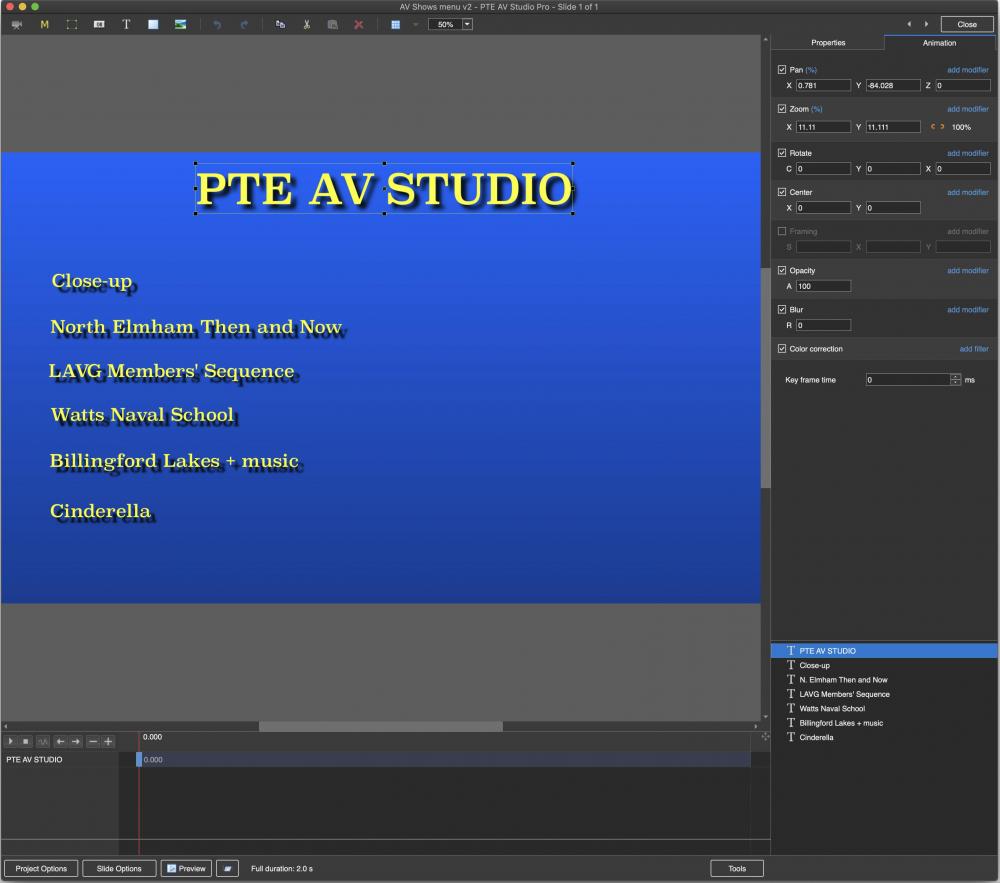Open the grid options arrow beside the grid icon
Screen dimensions: 1000x883
point(415,24)
